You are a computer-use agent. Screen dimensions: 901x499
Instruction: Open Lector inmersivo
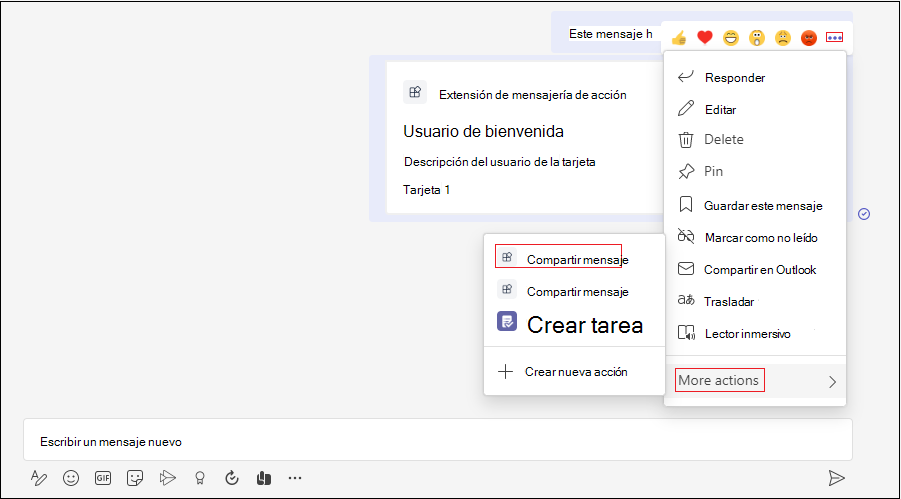755,333
